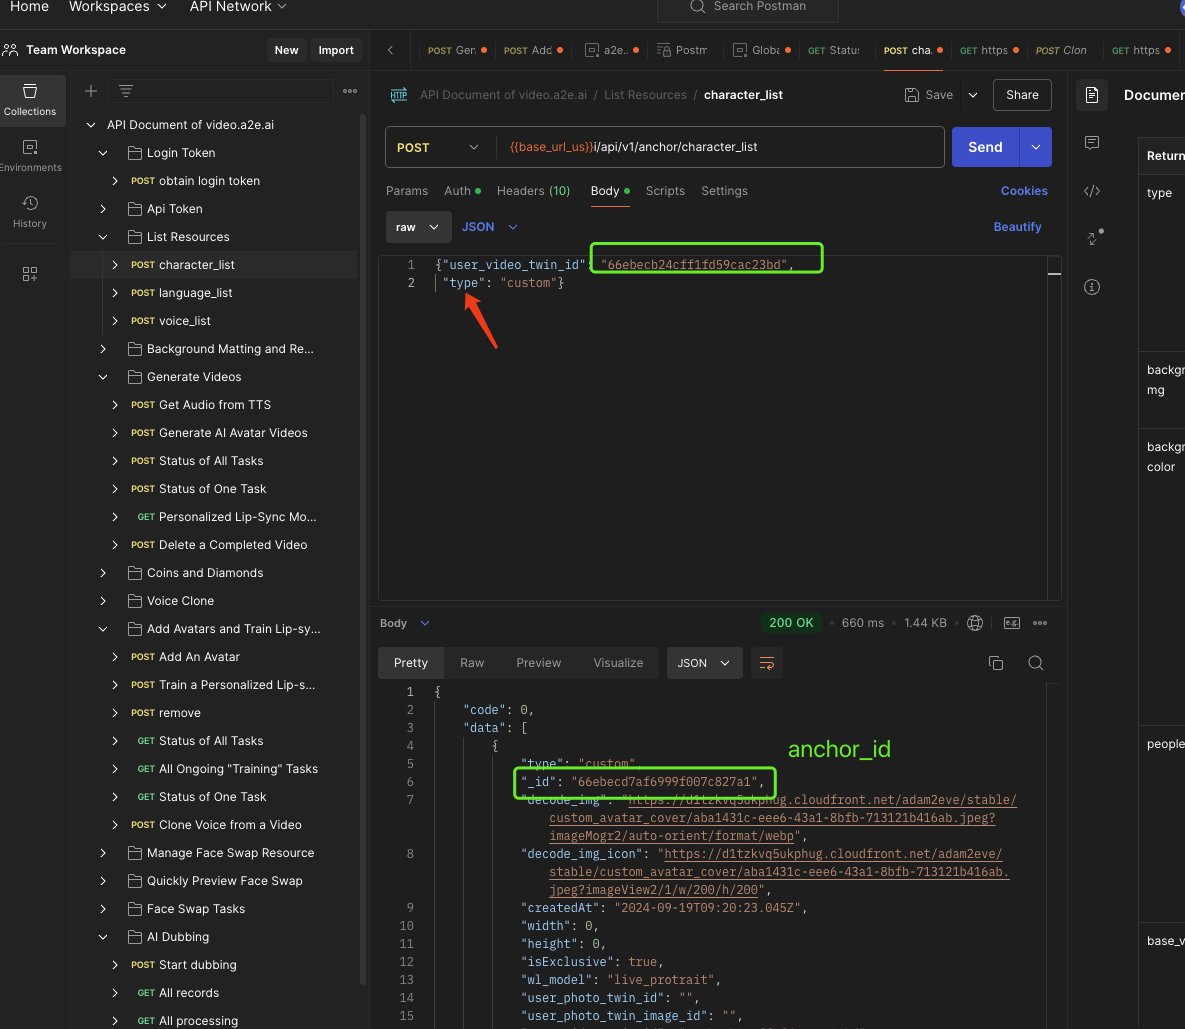Select the Preview response tab
Viewport: 1185px width, 1029px height.
click(x=538, y=663)
